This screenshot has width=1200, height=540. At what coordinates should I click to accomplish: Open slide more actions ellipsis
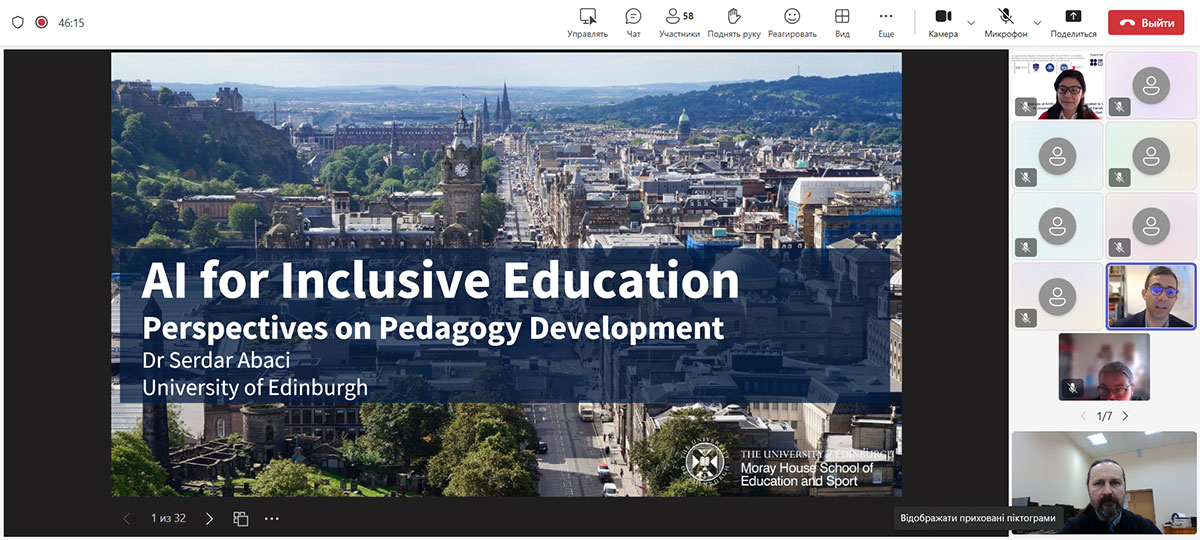point(272,518)
